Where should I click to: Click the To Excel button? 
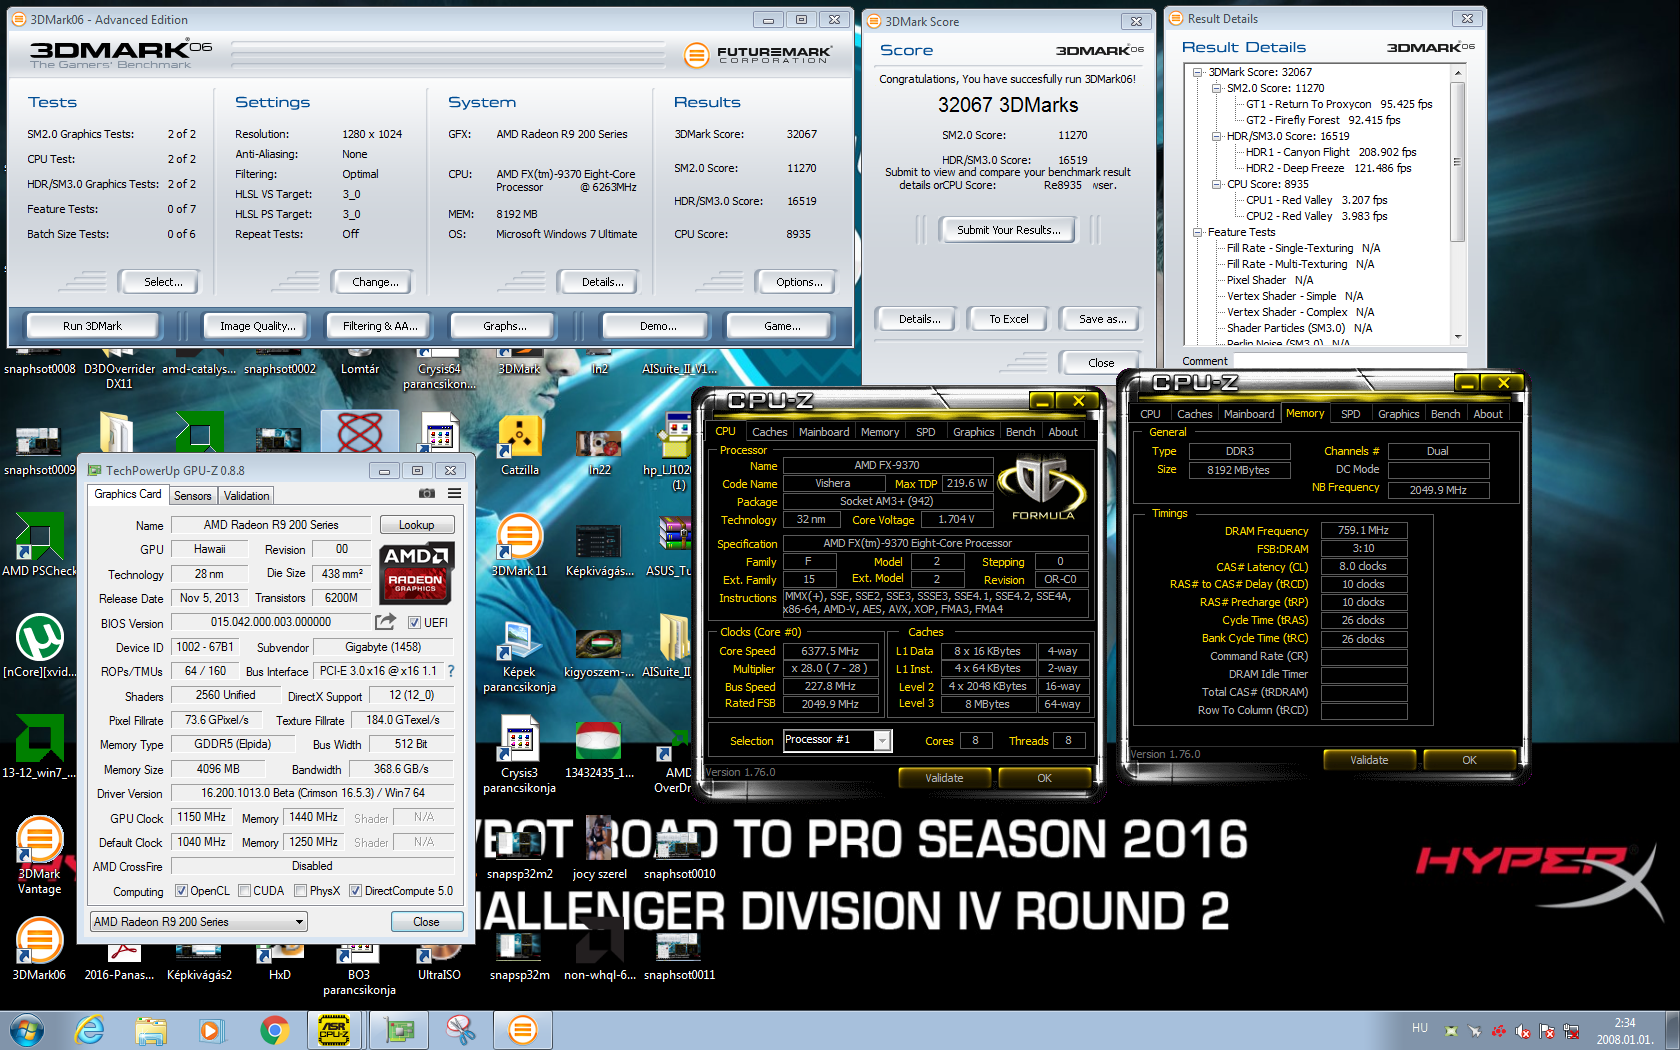1009,319
